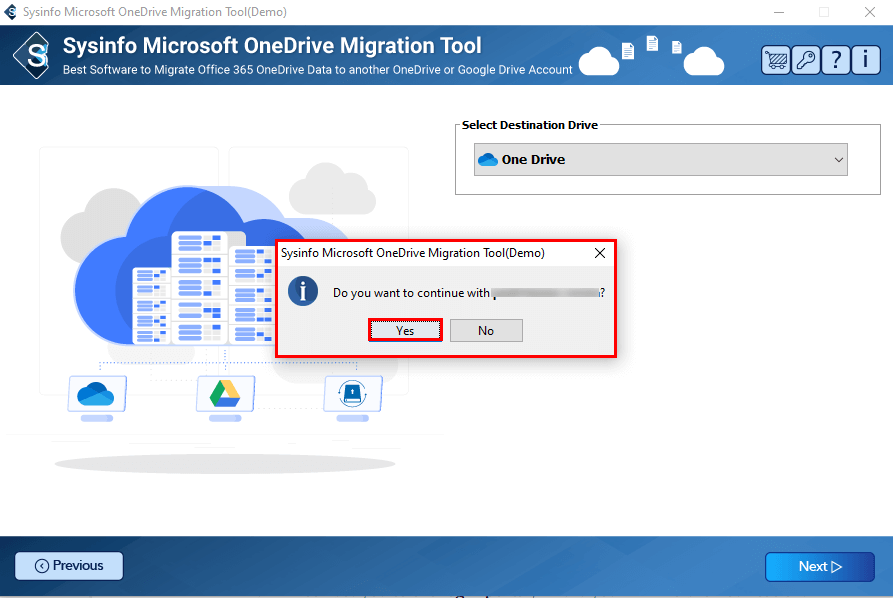Decline with the No button
The height and width of the screenshot is (598, 893).
[486, 330]
